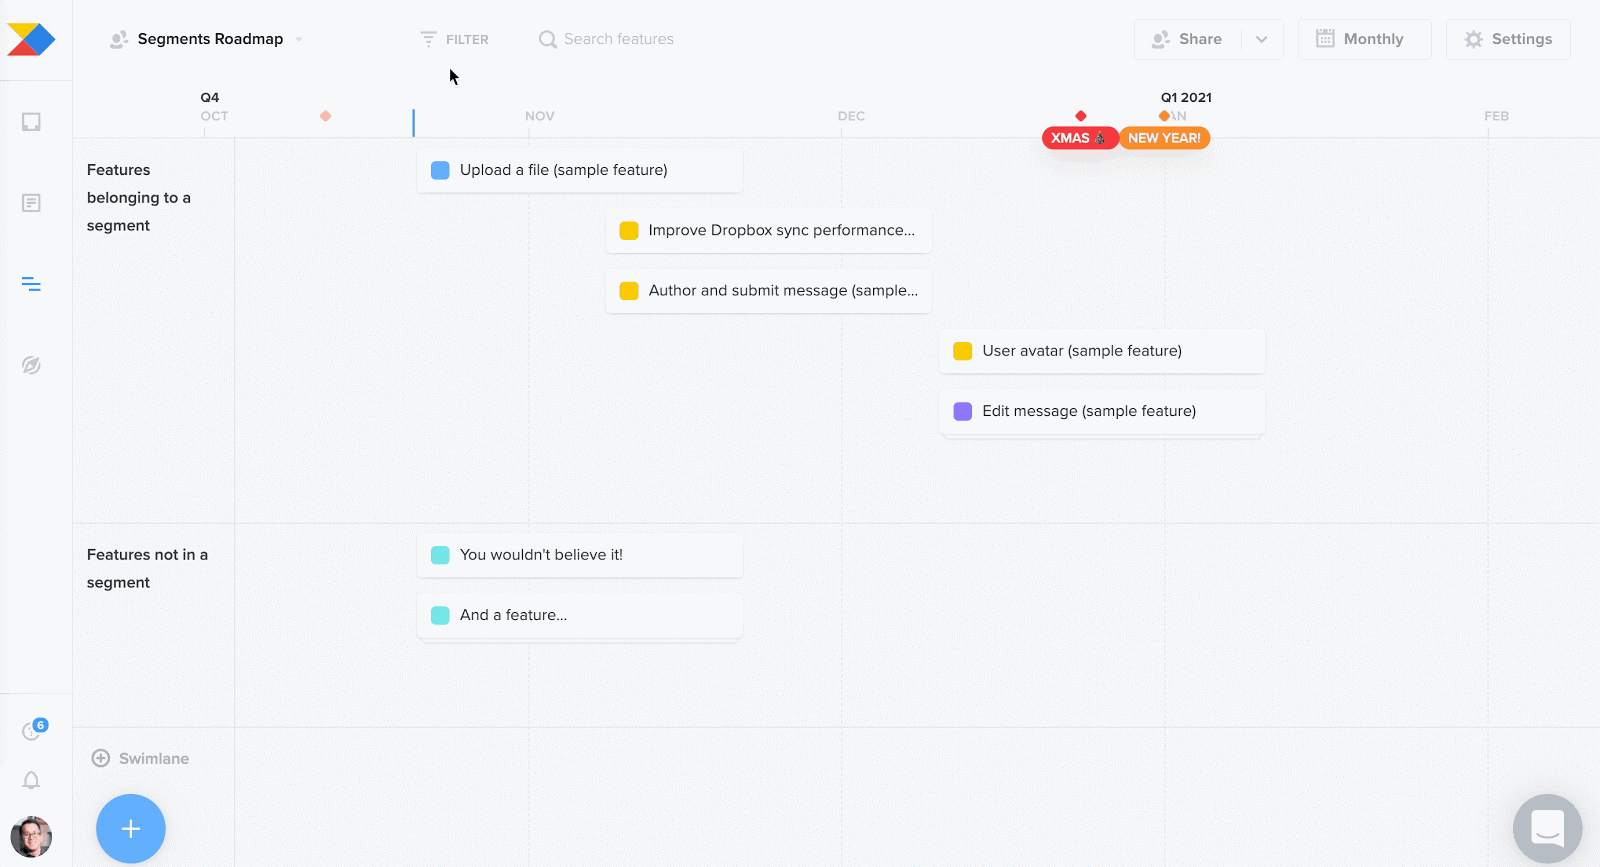Open the insights board icon in sidebar

pos(31,122)
